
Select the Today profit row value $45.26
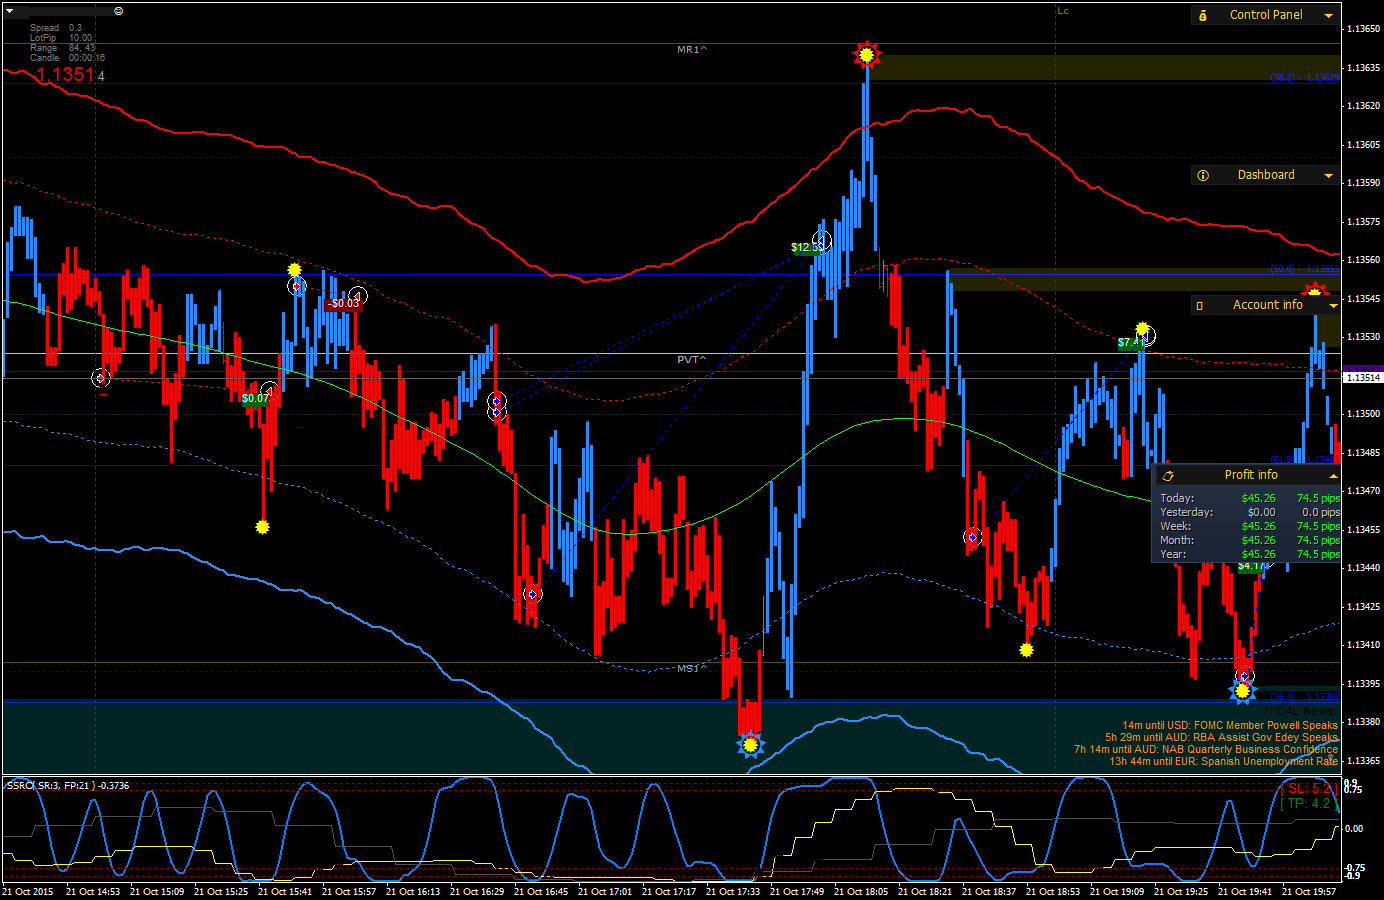(1258, 498)
